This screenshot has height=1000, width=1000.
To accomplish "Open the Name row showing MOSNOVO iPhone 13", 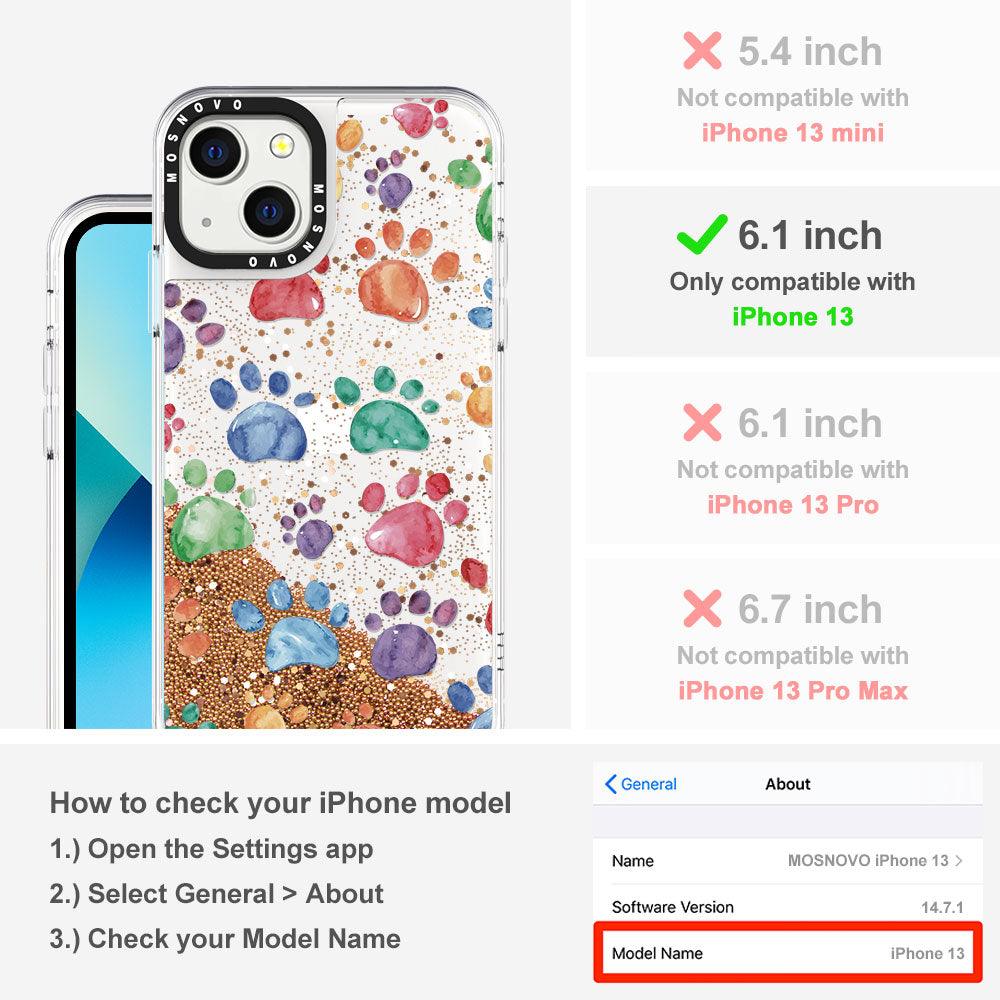I will click(x=788, y=860).
